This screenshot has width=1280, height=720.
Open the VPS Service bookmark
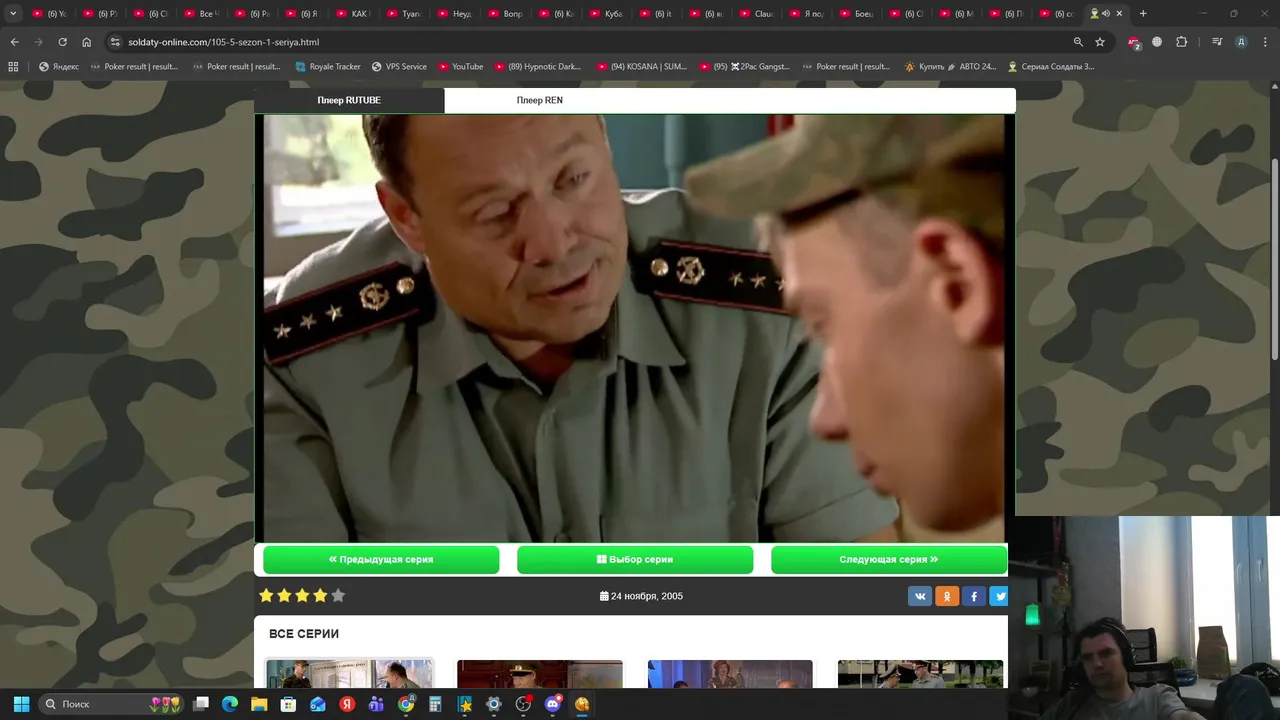pyautogui.click(x=399, y=67)
